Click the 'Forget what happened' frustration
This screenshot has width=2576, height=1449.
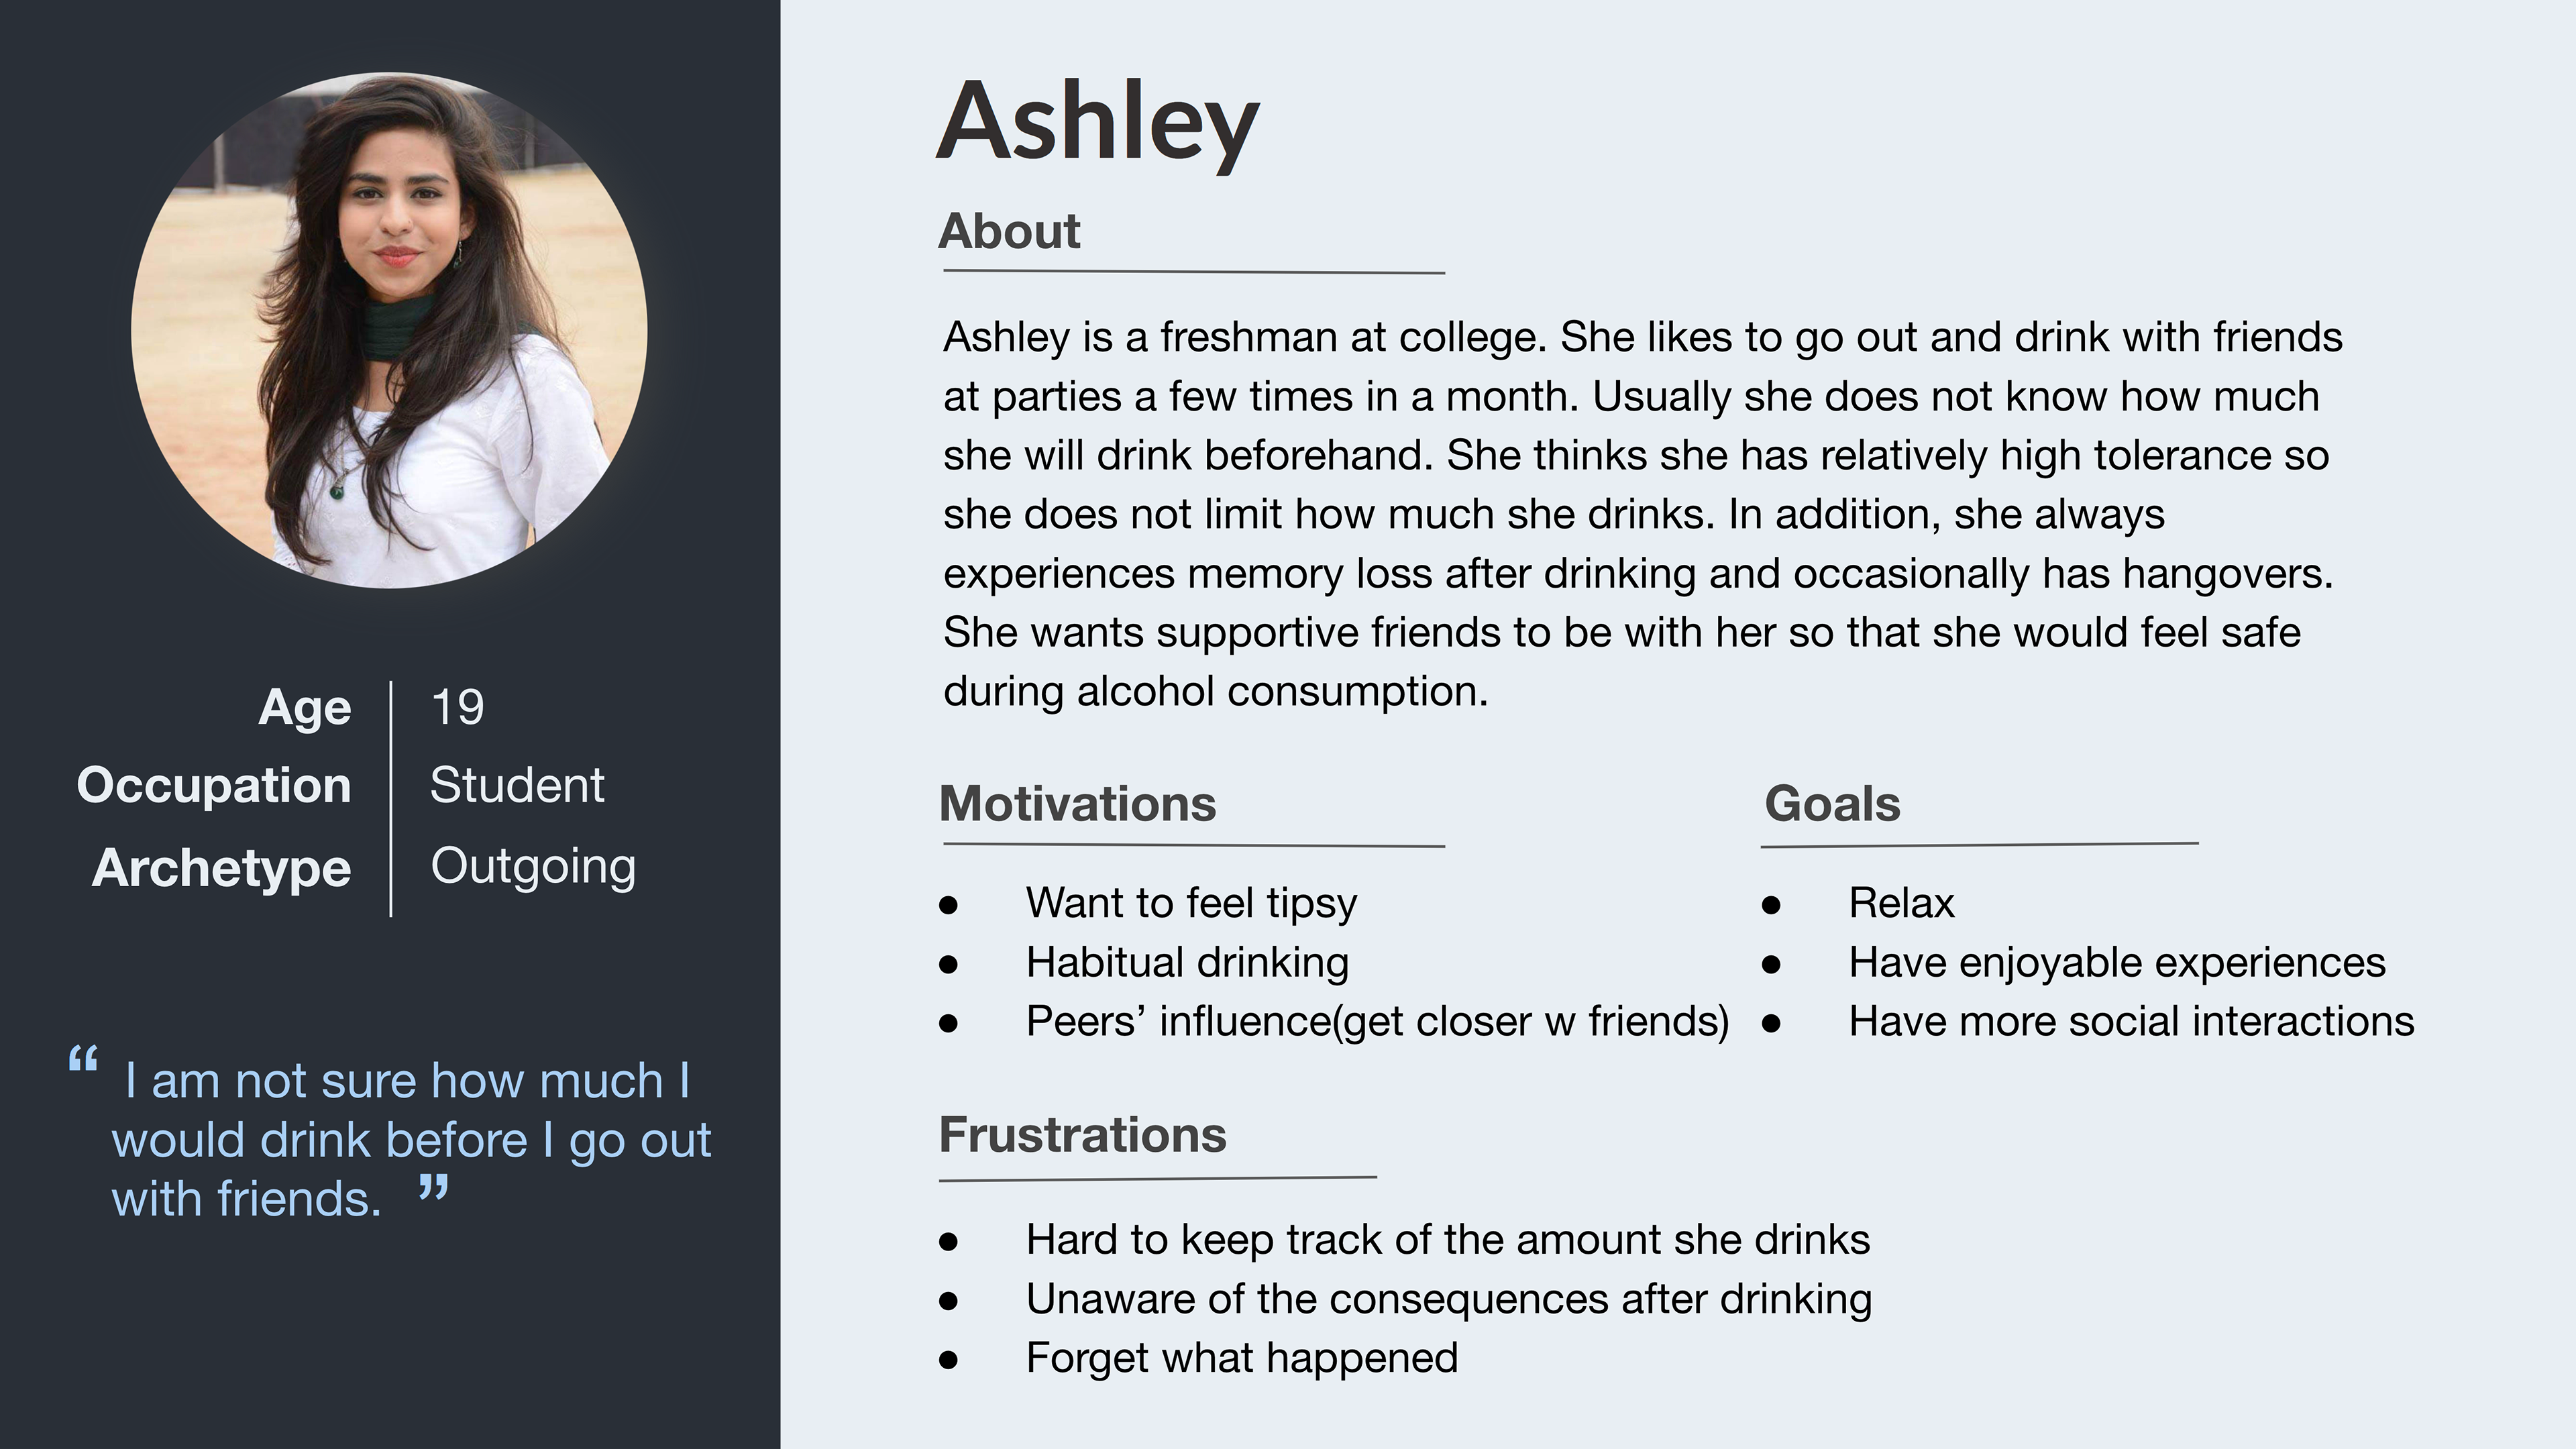[x=1242, y=1358]
